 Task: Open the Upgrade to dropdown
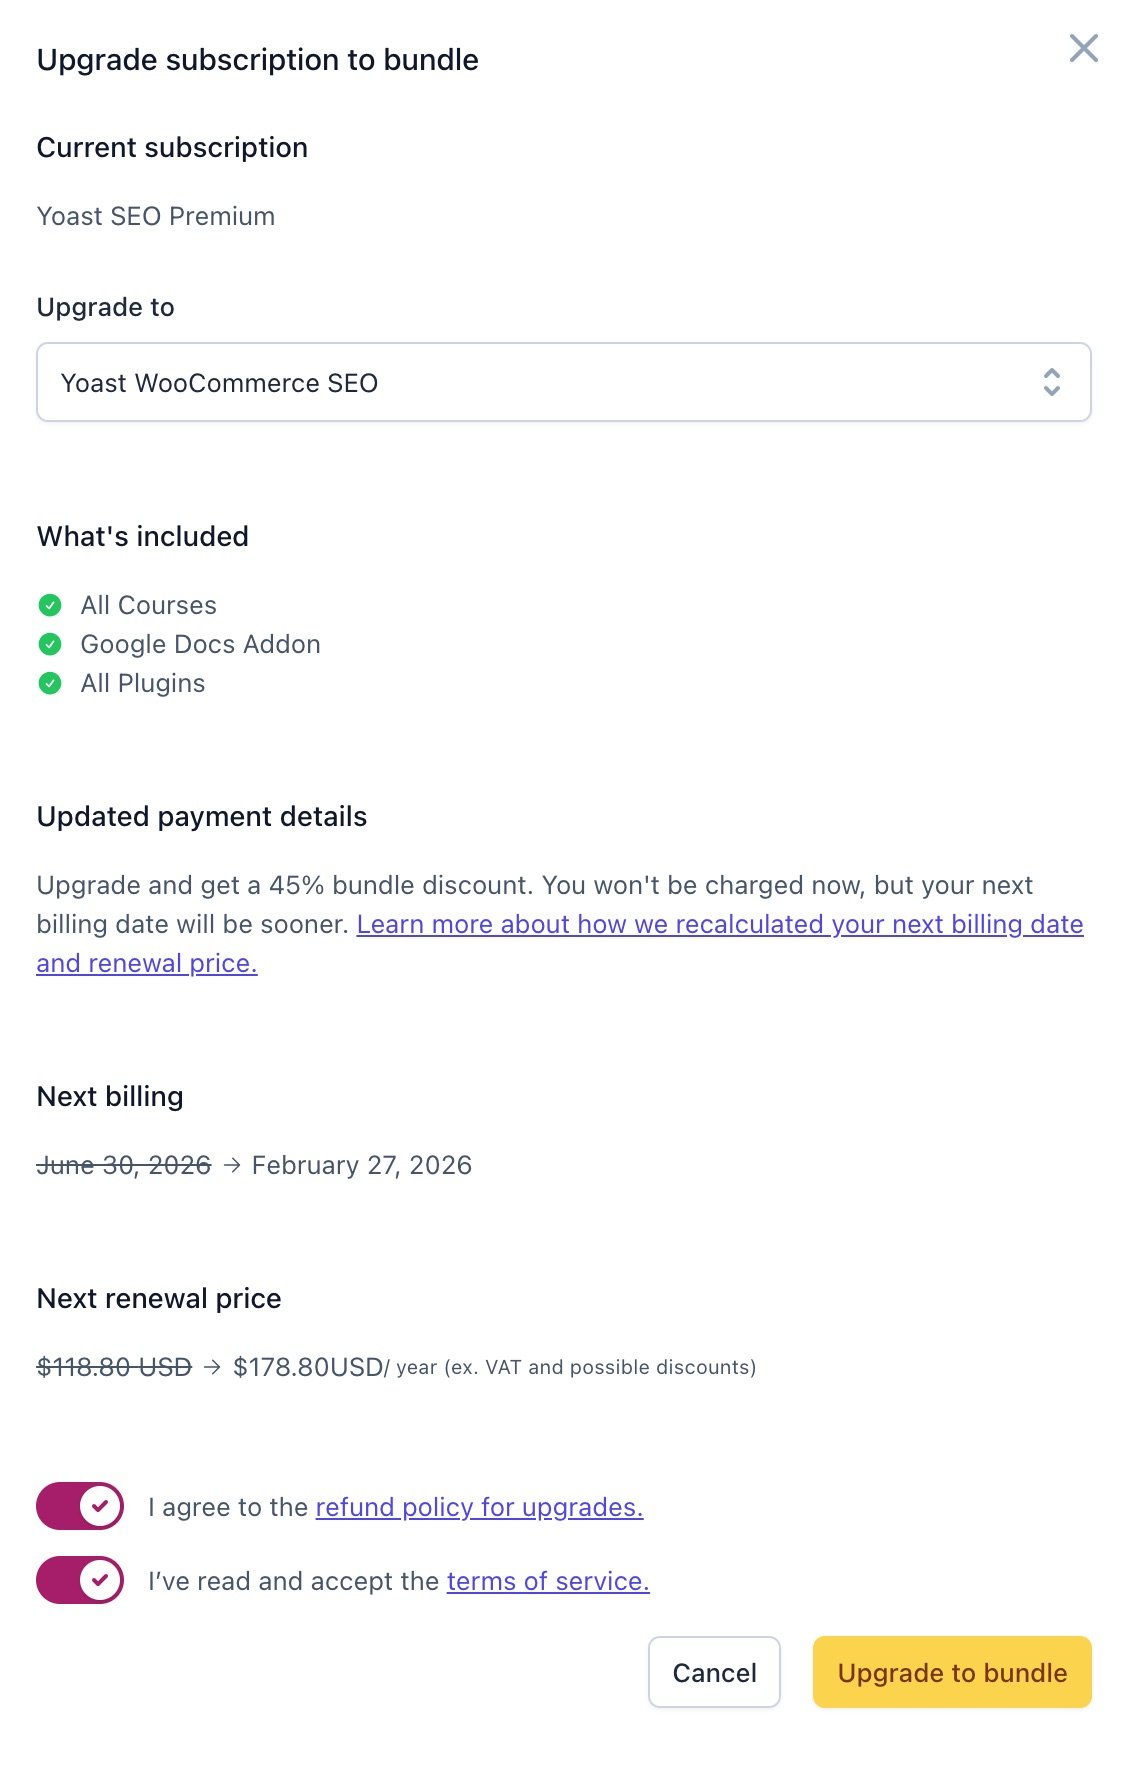tap(564, 382)
